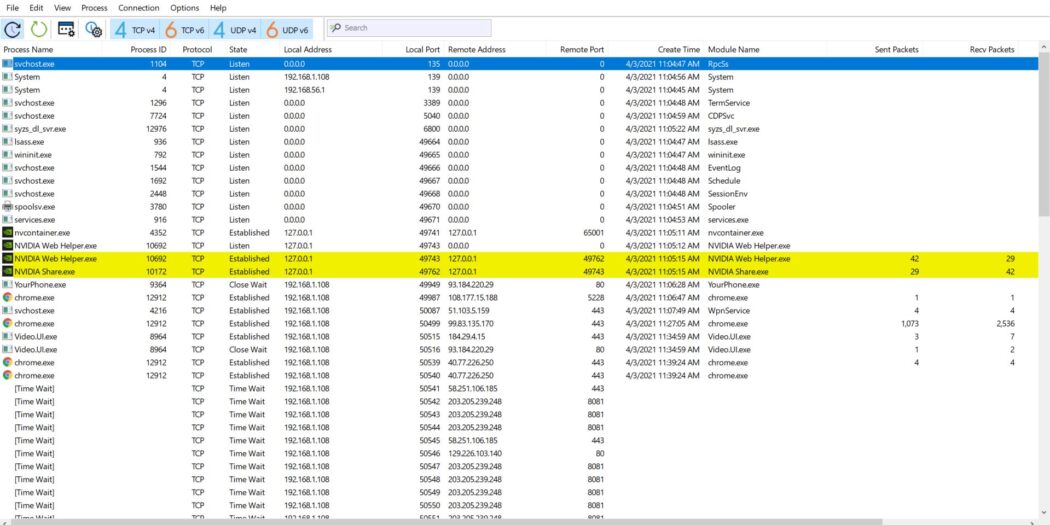Screen dimensions: 1050x525
Task: Click the YourPhone.exe process icon
Action: (x=7, y=285)
